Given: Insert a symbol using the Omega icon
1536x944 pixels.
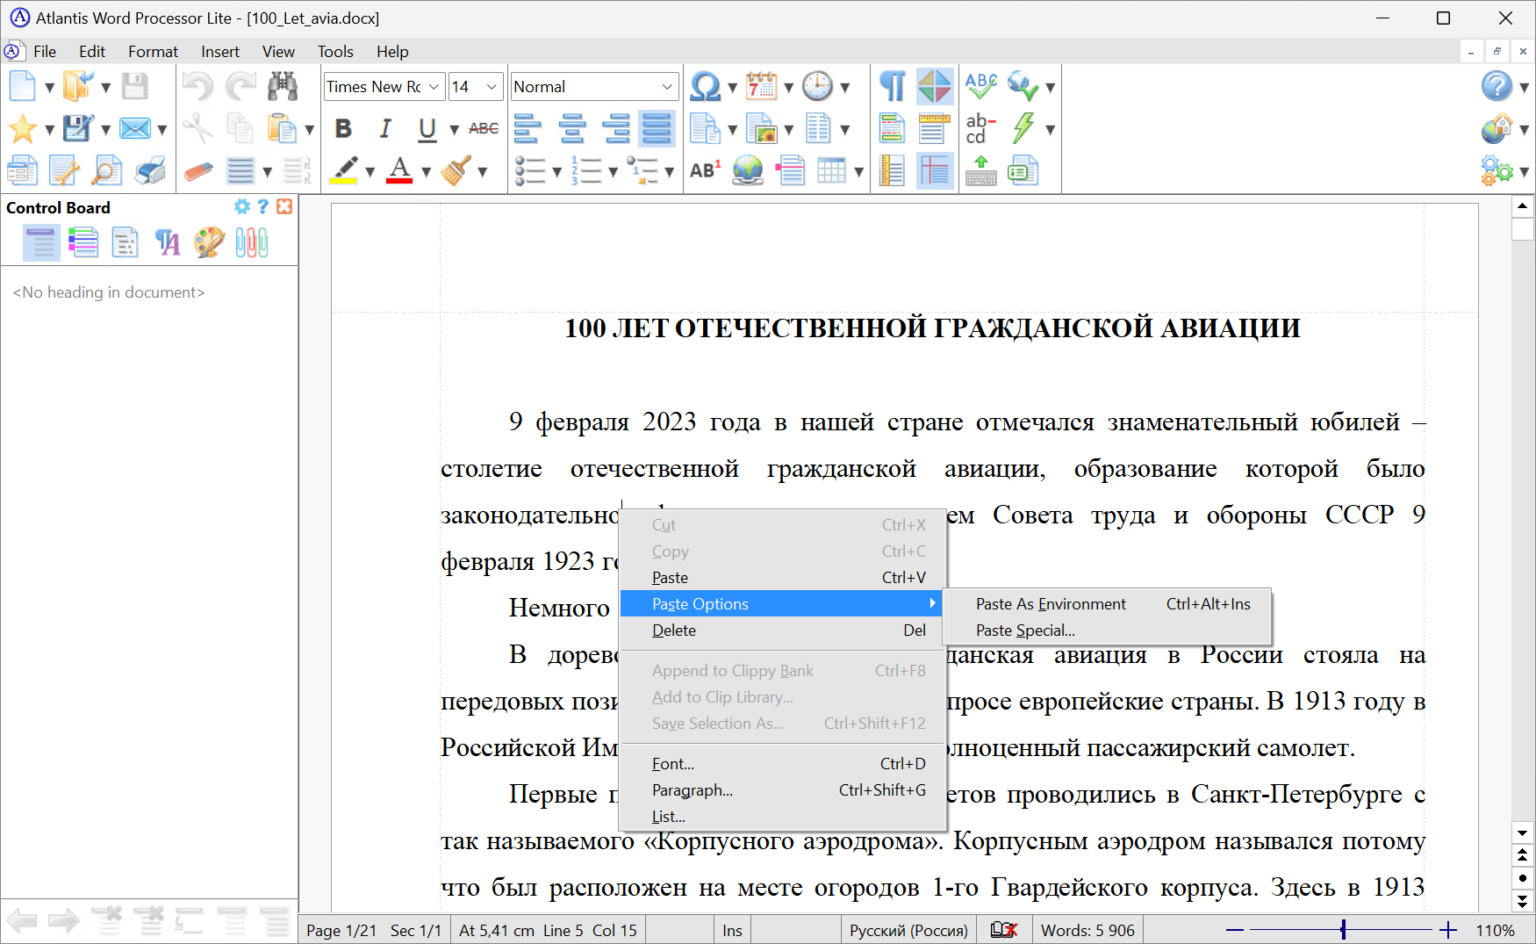Looking at the screenshot, I should point(703,86).
